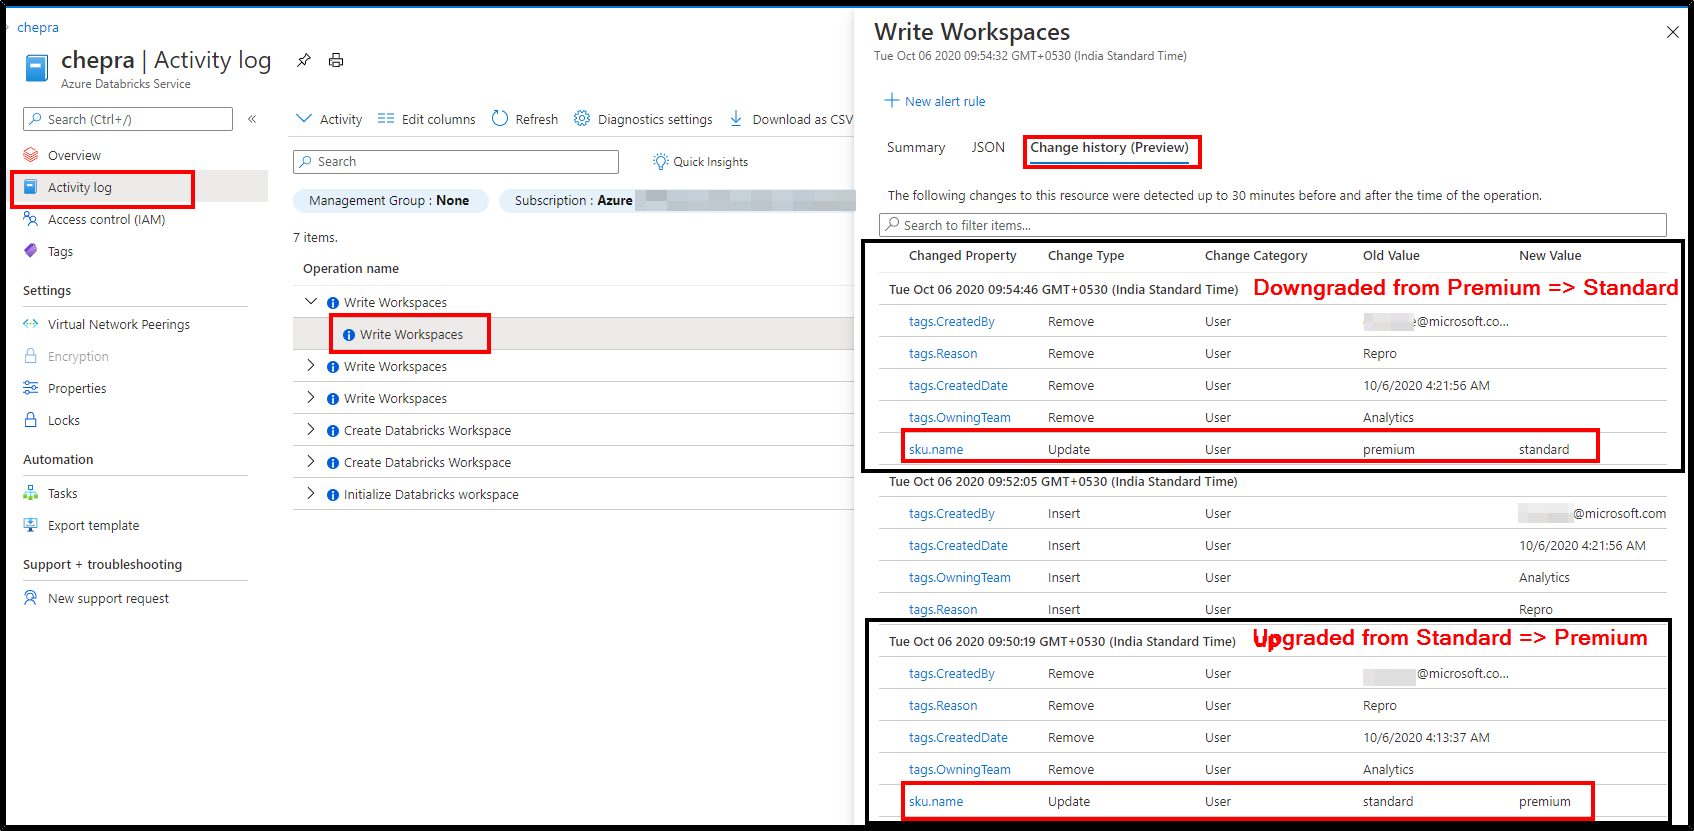The image size is (1694, 831).
Task: Expand Initialize Databricks workspace row
Action: click(311, 494)
